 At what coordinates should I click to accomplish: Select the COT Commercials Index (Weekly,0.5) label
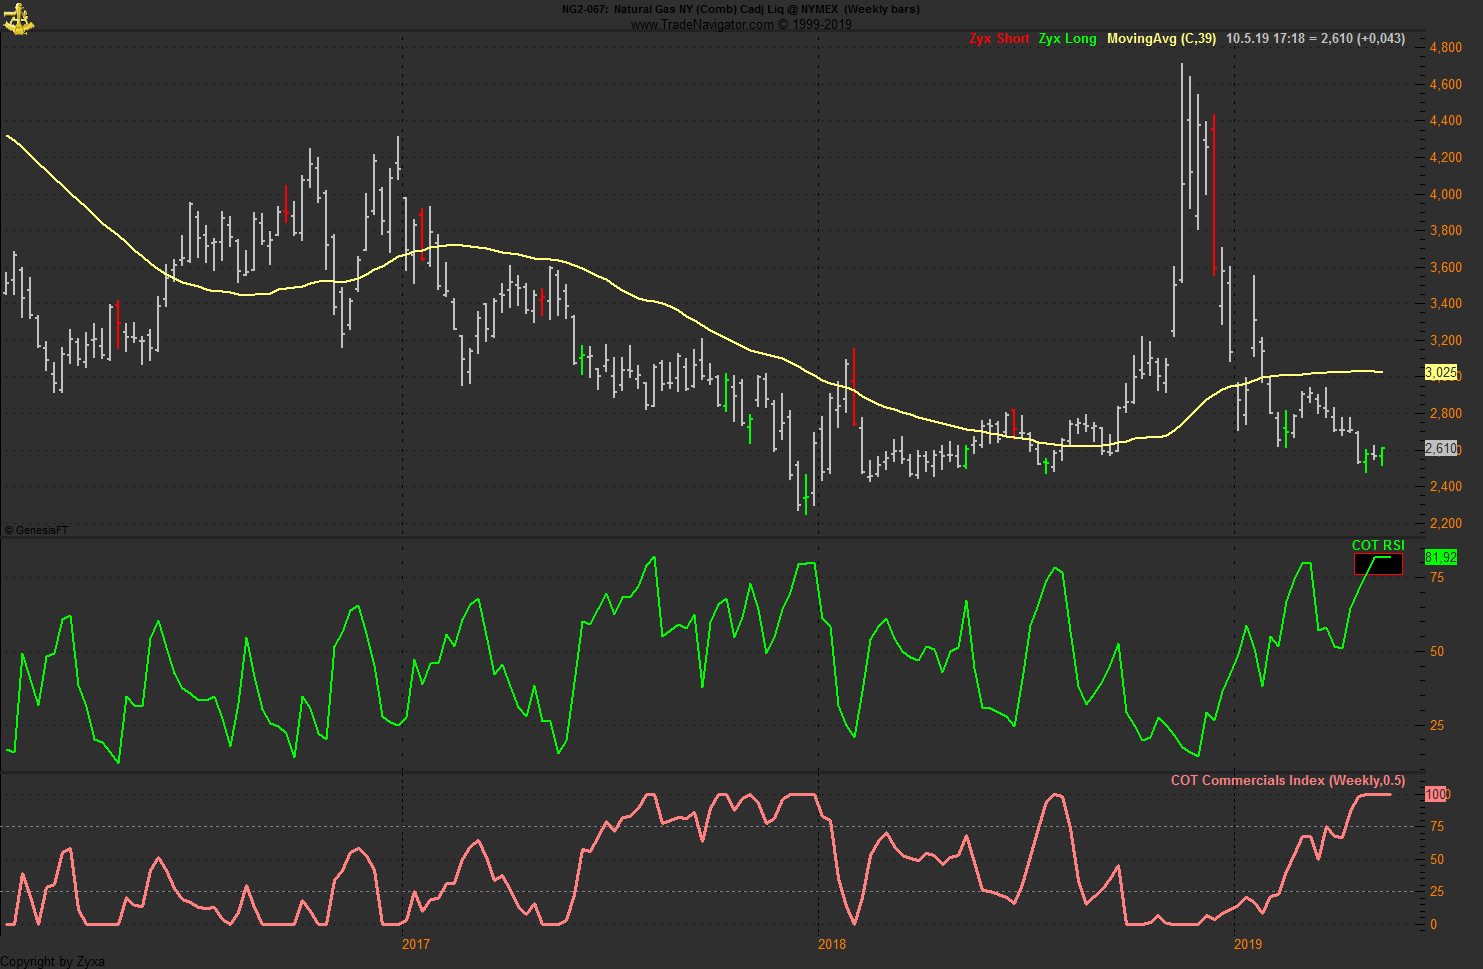click(x=1287, y=780)
